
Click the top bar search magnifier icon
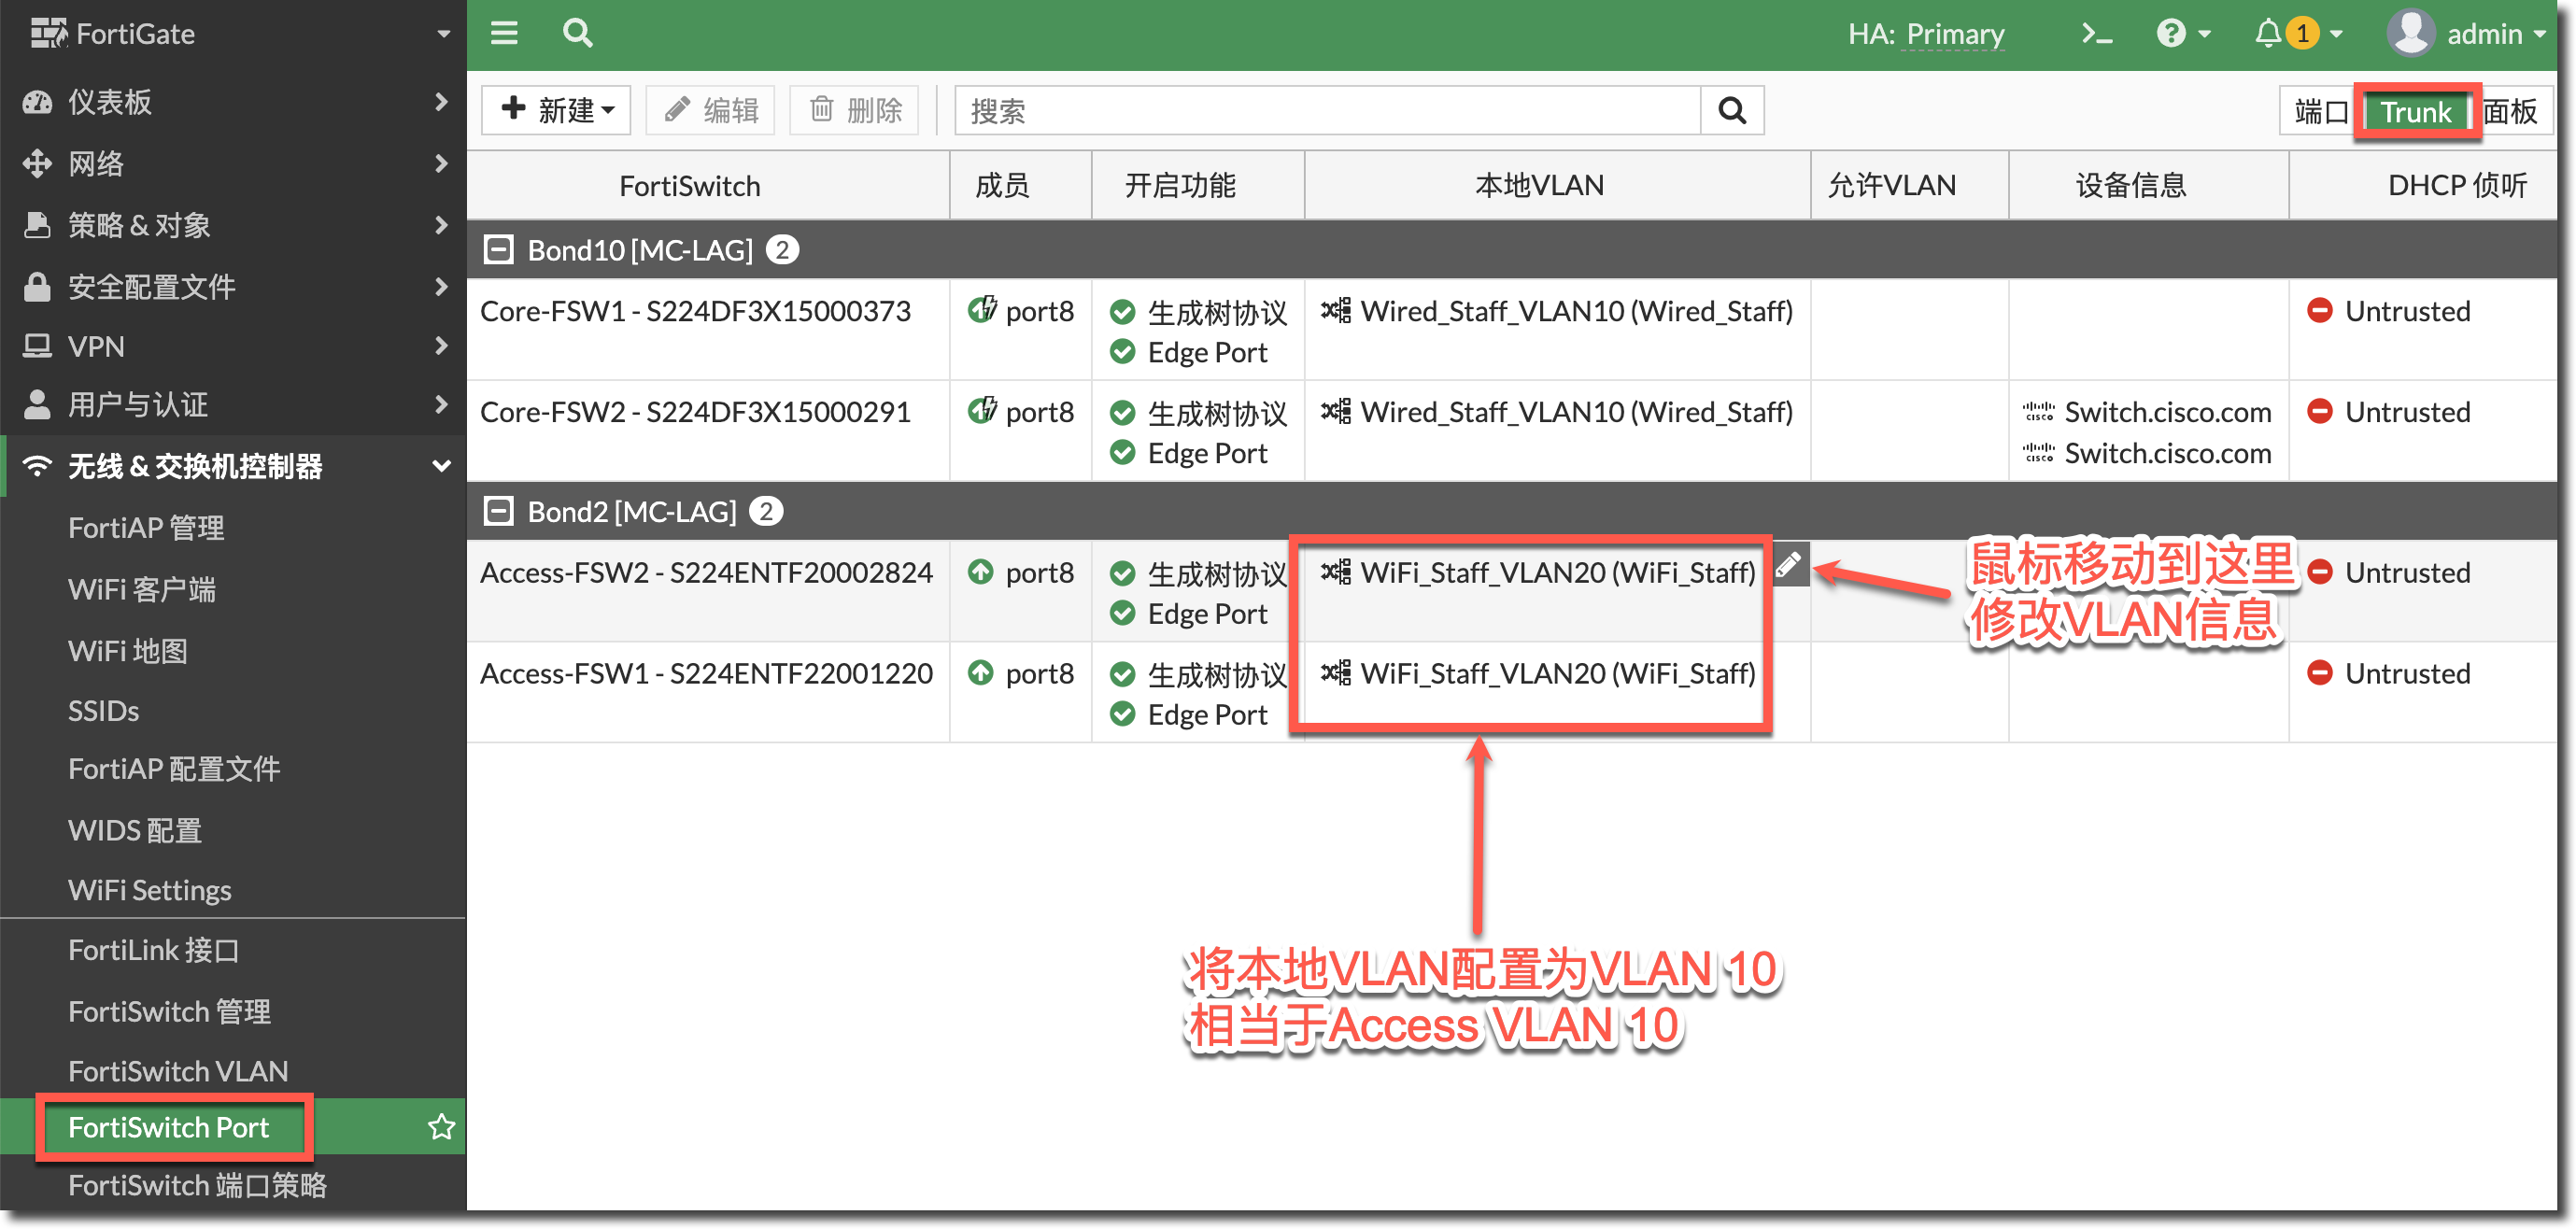pyautogui.click(x=577, y=33)
